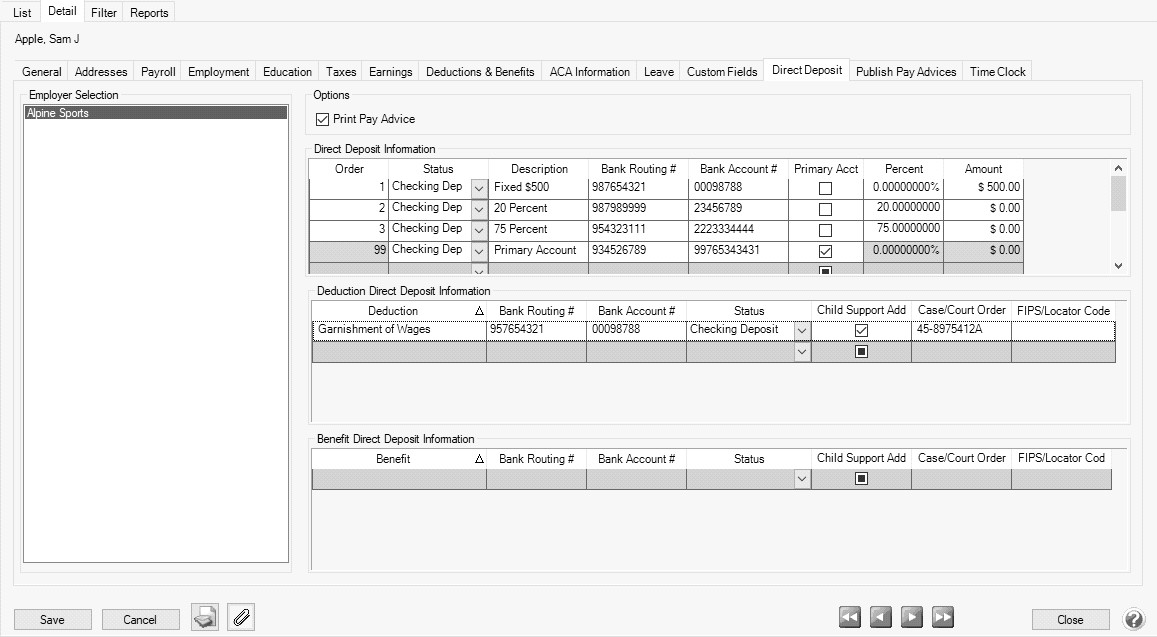Screen dimensions: 1157x637
Task: Open Status dropdown in empty Benefit row
Action: [x=801, y=480]
